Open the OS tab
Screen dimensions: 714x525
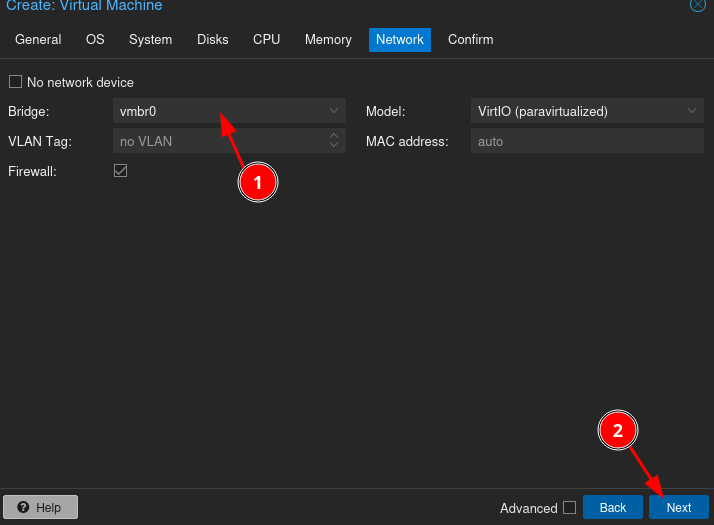pyautogui.click(x=95, y=40)
